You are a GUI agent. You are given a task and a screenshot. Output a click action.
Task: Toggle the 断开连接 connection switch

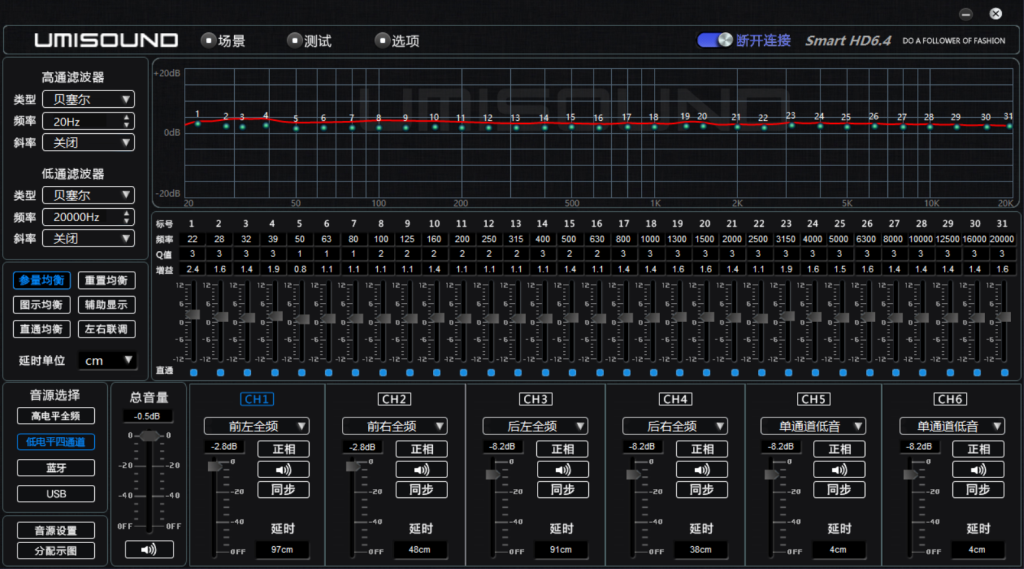click(715, 40)
